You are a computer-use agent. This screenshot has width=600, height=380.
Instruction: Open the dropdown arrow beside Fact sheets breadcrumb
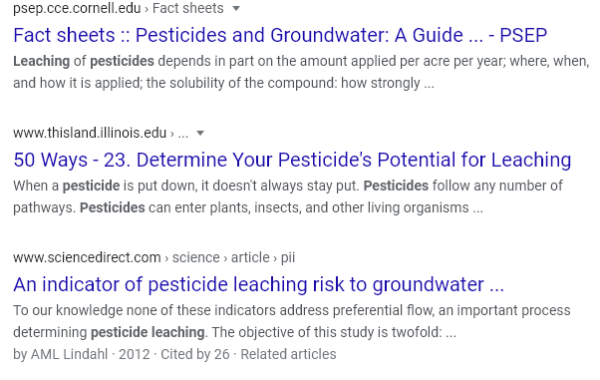tap(236, 8)
